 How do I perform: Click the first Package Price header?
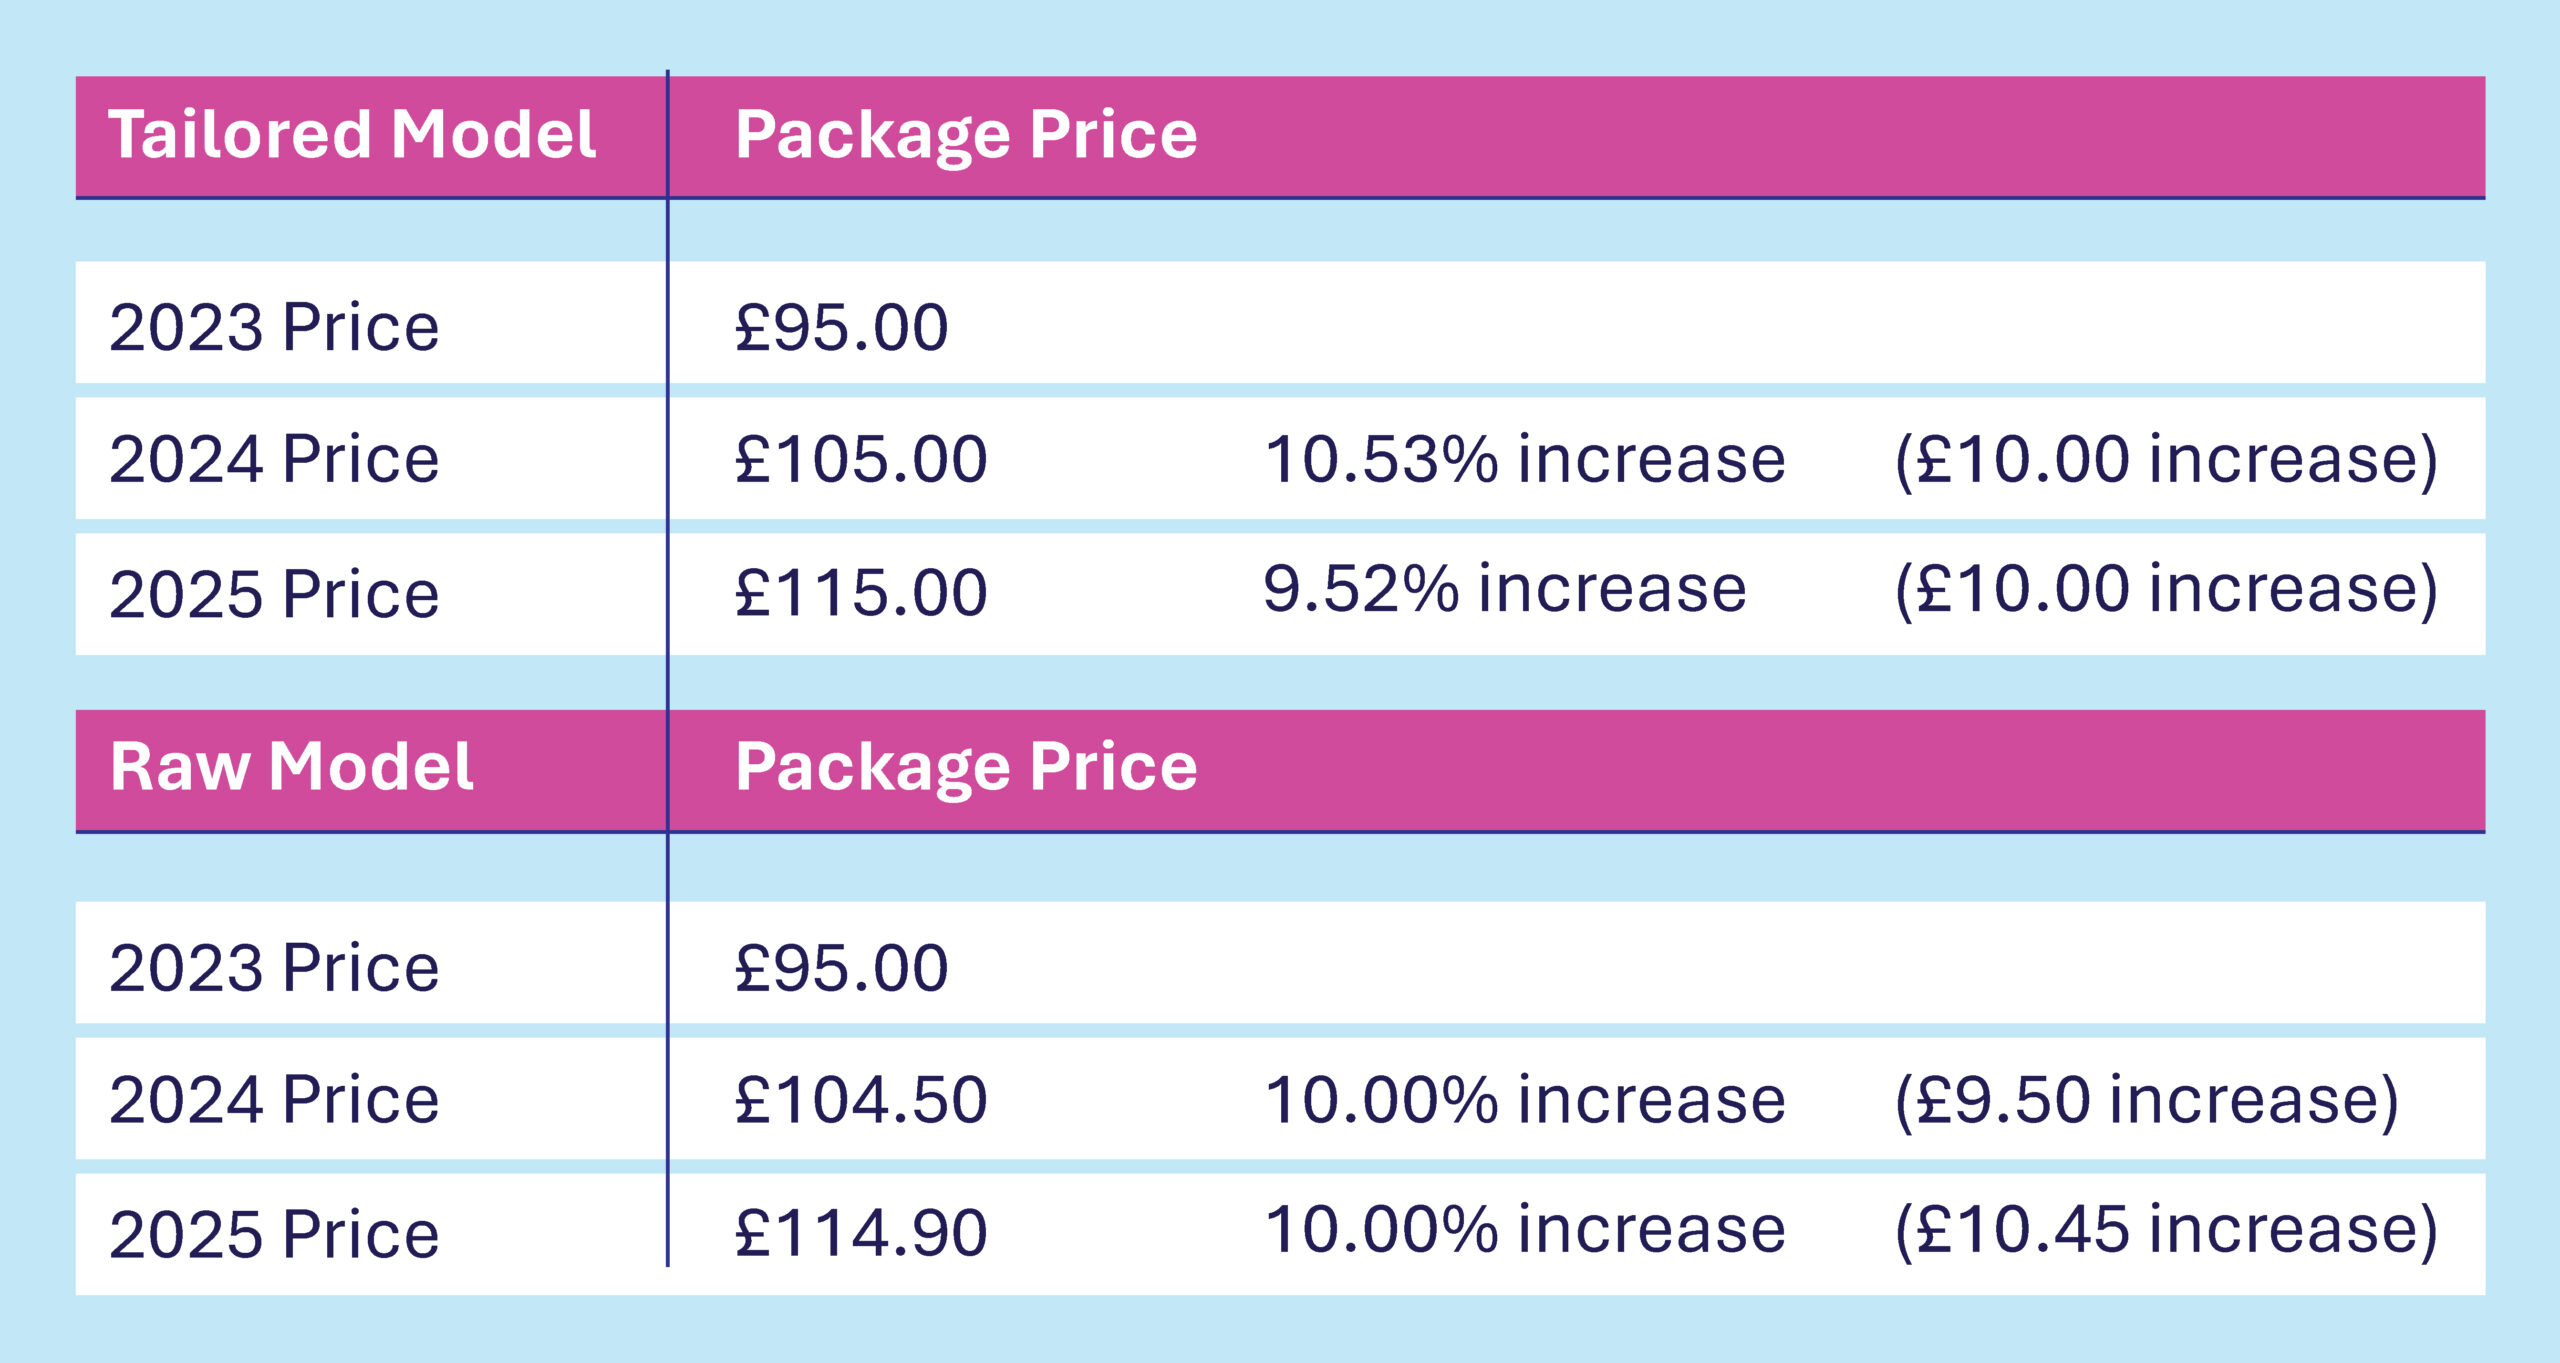pos(966,137)
